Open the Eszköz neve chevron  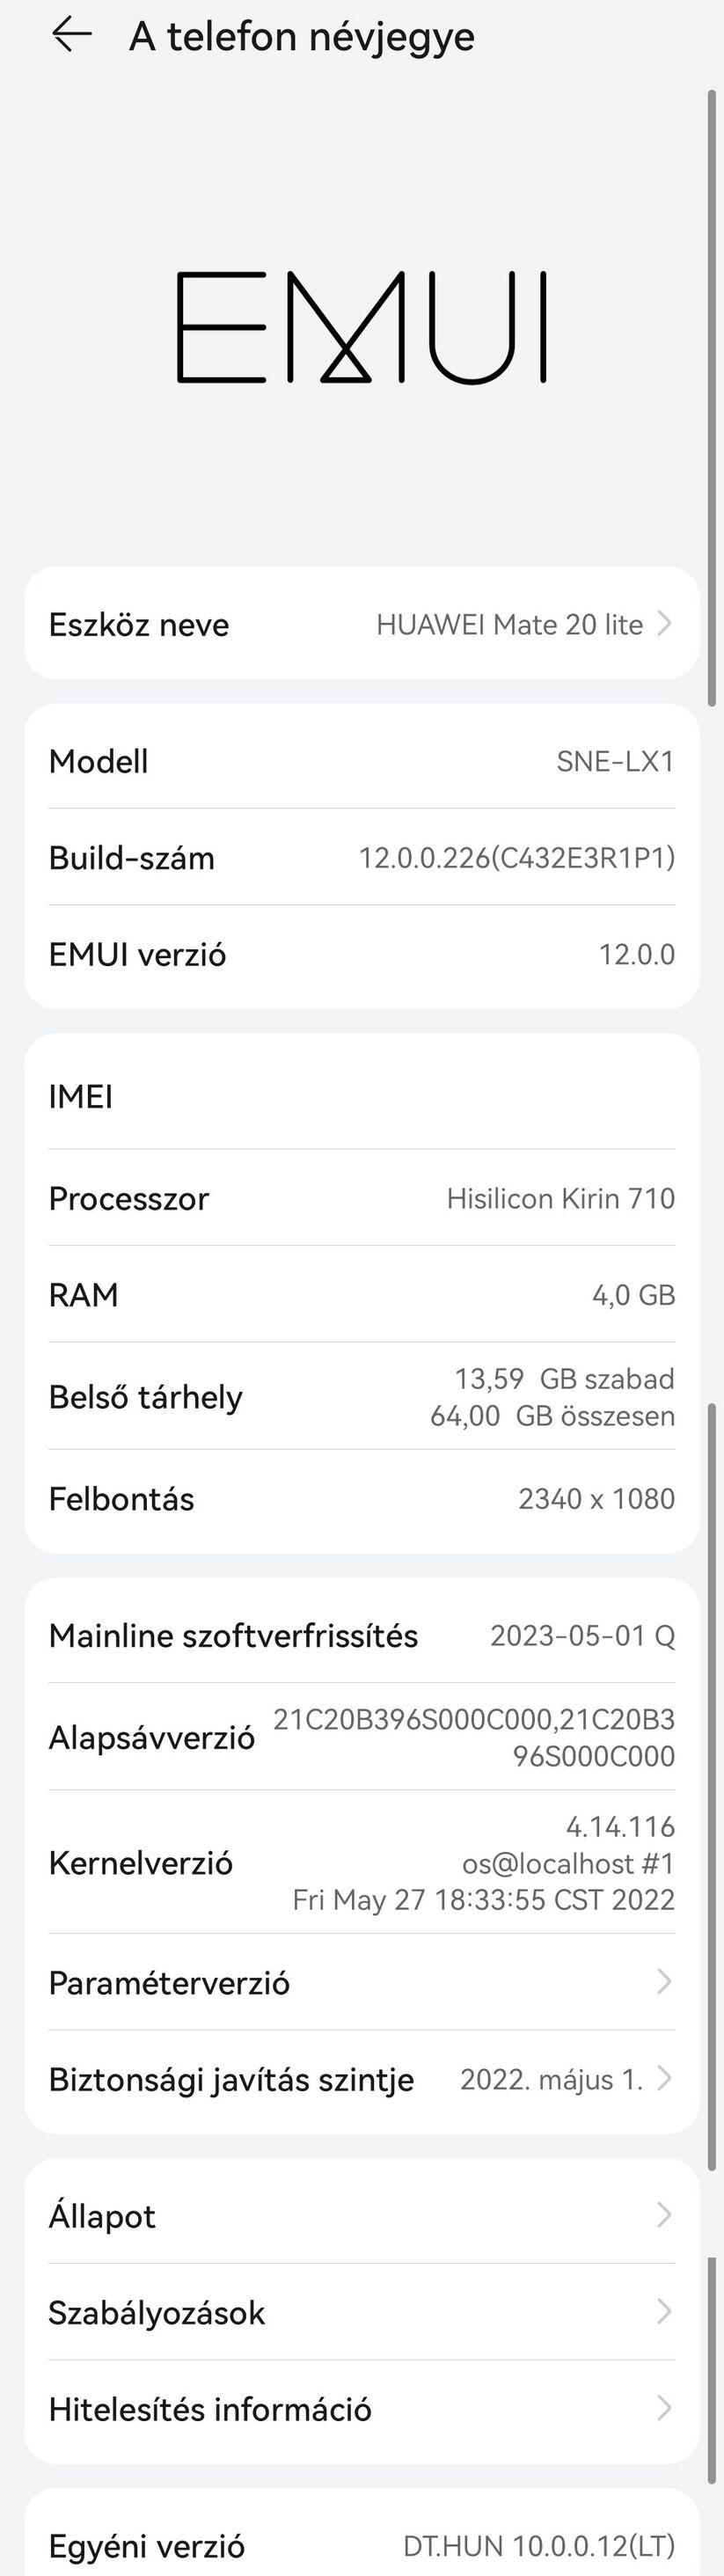(664, 624)
